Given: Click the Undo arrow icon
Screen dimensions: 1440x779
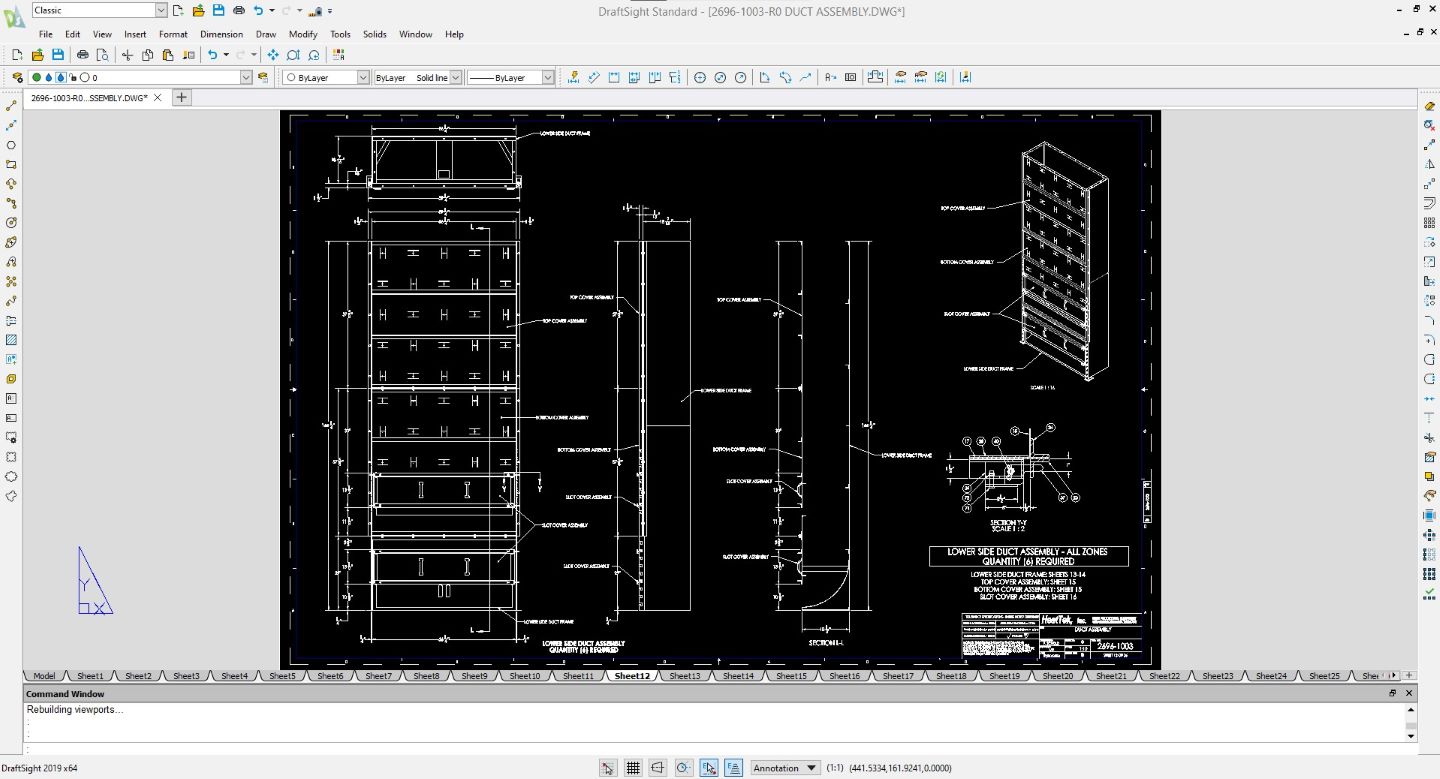Looking at the screenshot, I should click(212, 55).
